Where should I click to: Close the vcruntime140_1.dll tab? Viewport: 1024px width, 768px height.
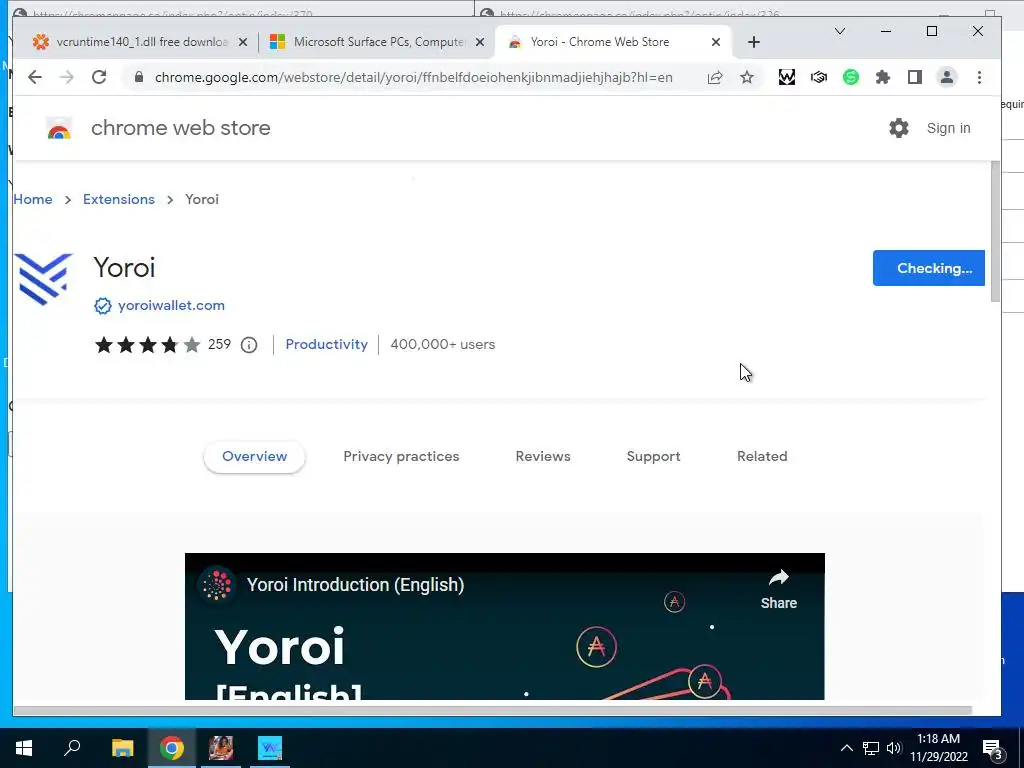[x=243, y=42]
